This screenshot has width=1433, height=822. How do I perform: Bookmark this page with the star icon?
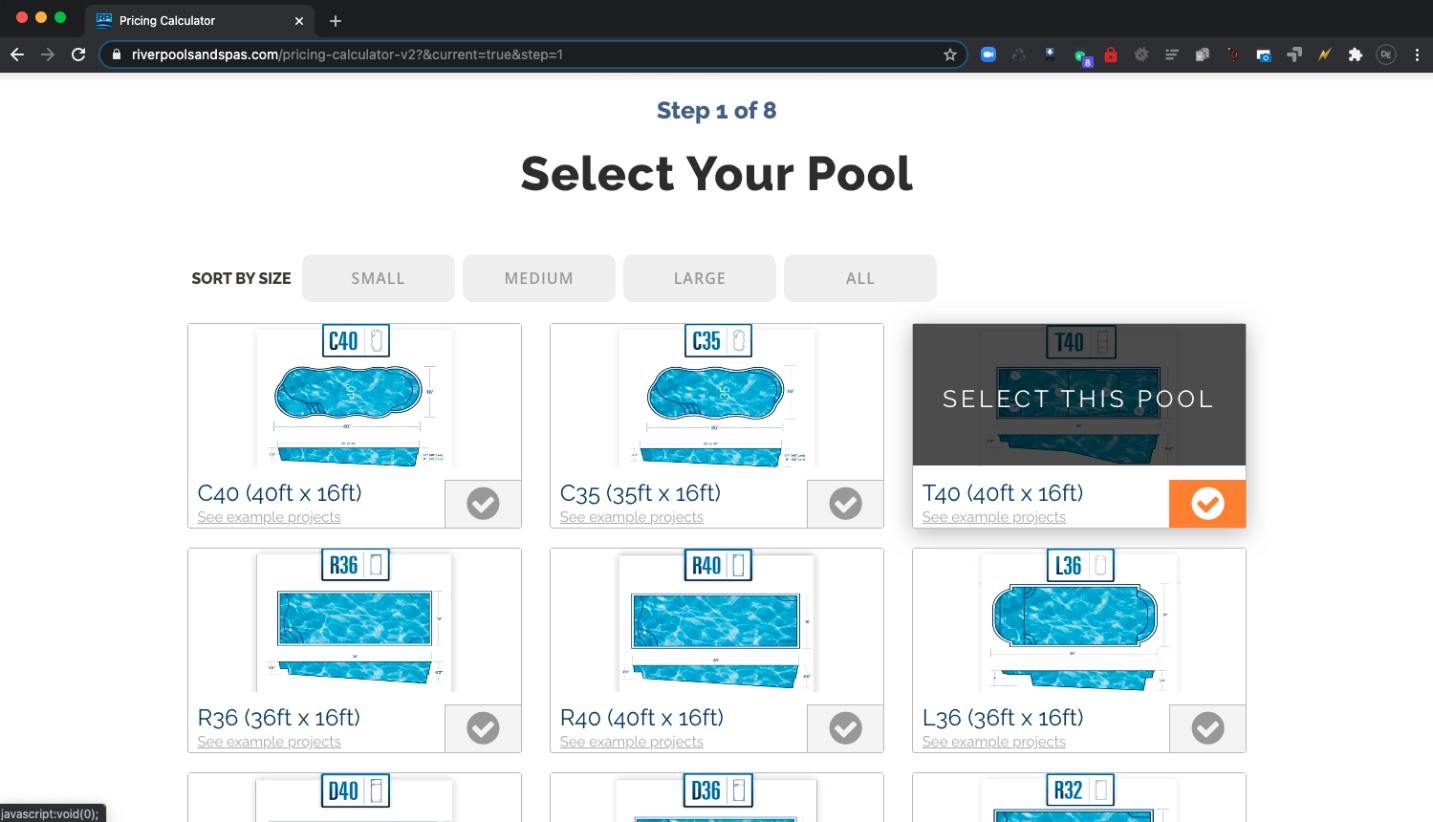[950, 55]
